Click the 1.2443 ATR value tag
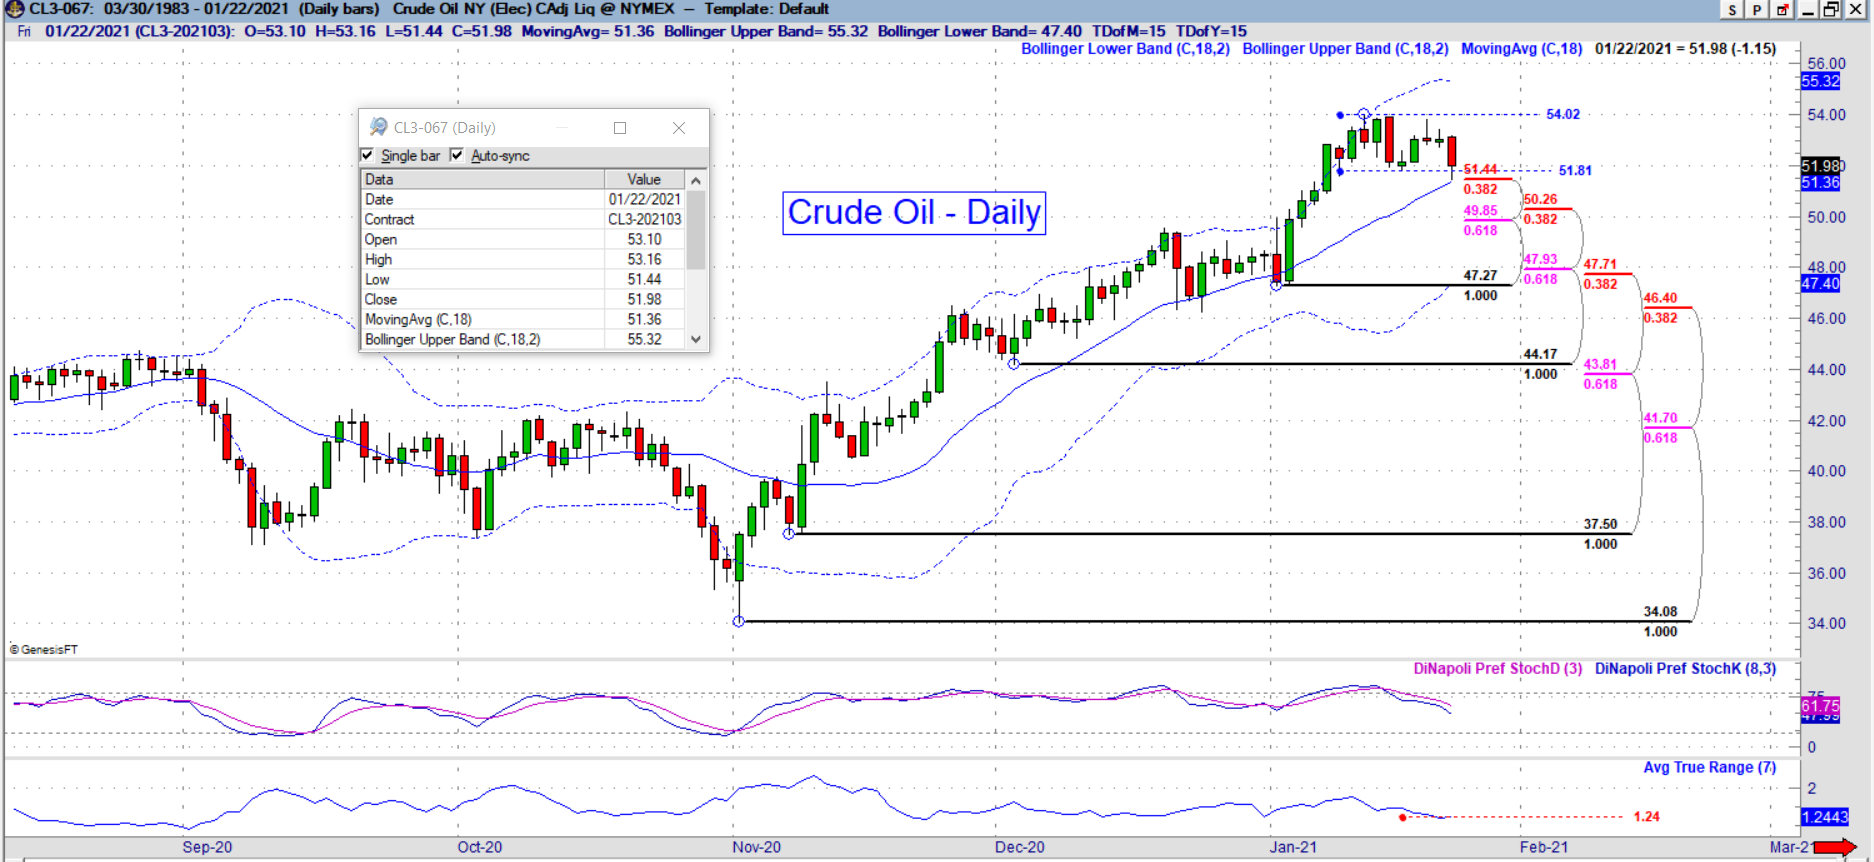 (1824, 817)
